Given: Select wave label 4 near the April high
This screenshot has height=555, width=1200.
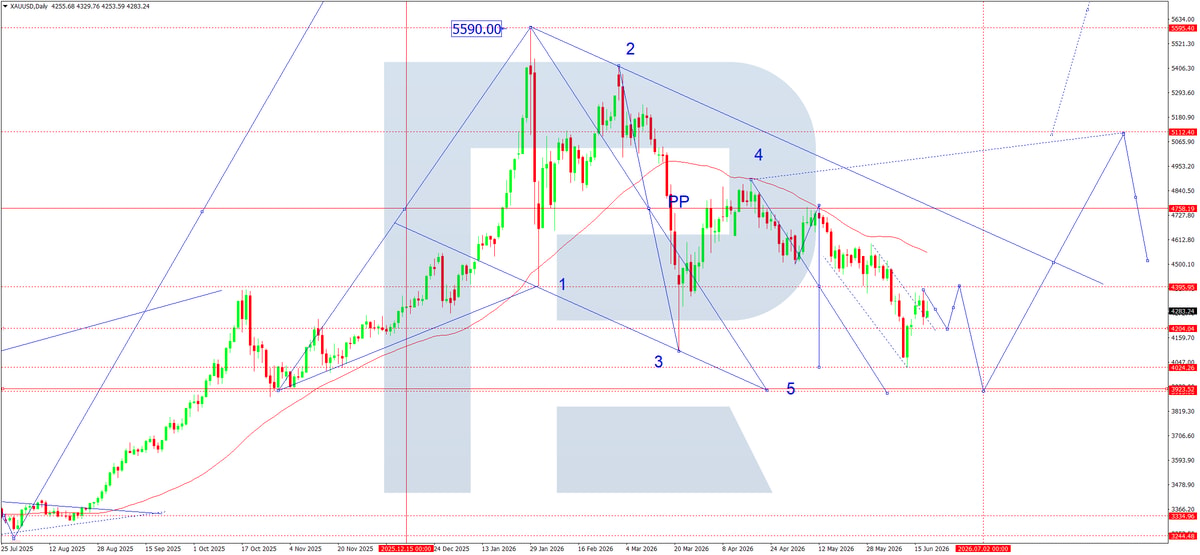Looking at the screenshot, I should [x=759, y=155].
